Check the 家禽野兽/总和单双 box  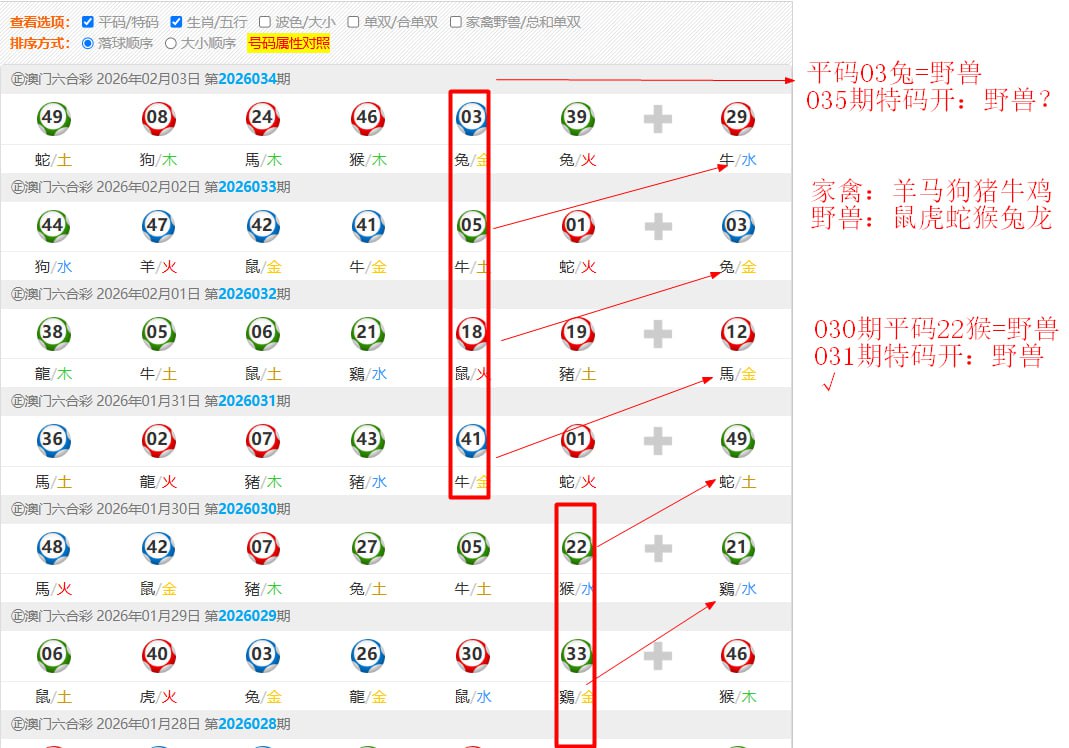[x=456, y=22]
